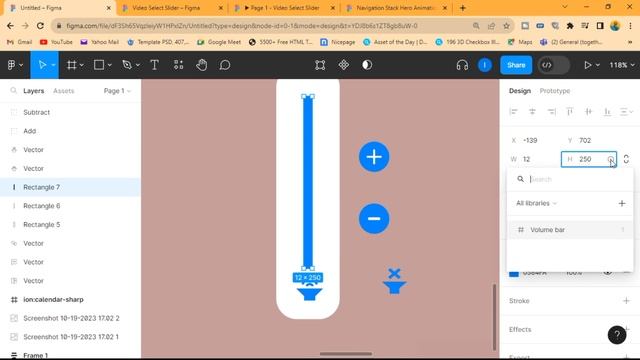This screenshot has width=640, height=360.
Task: Select the Pen tool
Action: 127,65
